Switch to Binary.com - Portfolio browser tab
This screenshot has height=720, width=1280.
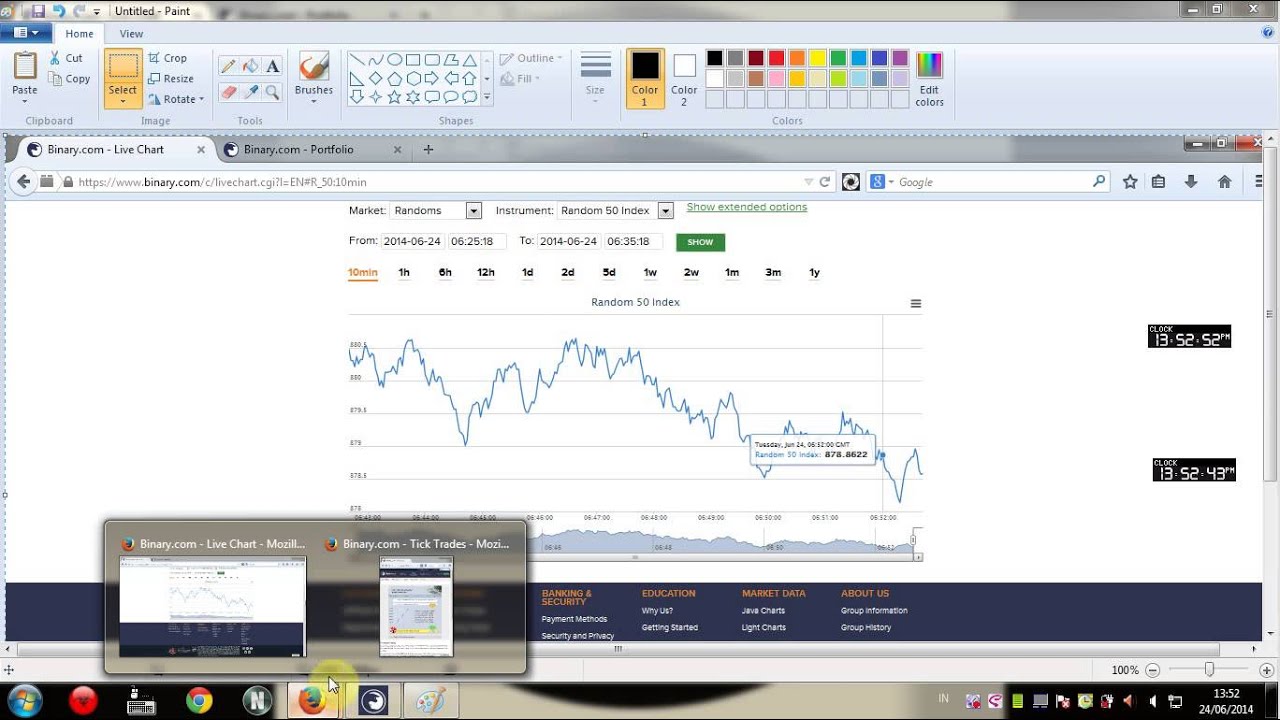pyautogui.click(x=298, y=149)
